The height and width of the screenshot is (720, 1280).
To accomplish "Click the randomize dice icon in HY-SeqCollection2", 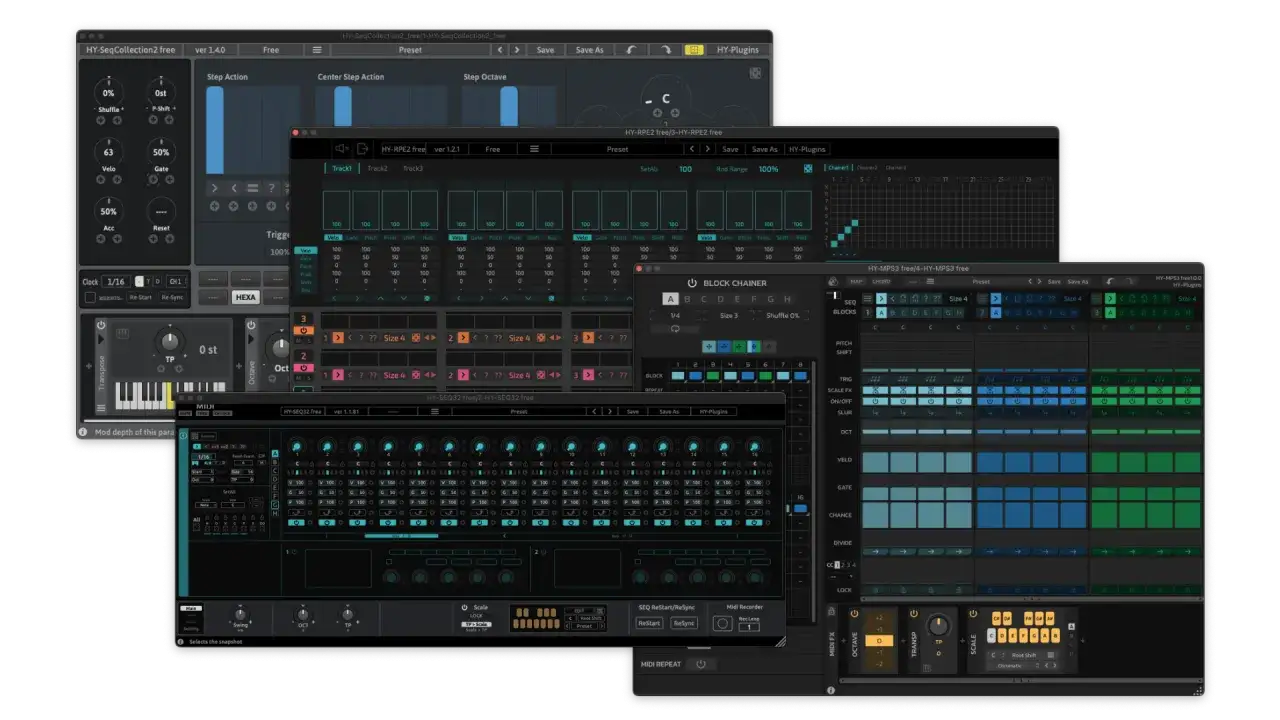I will [x=755, y=73].
